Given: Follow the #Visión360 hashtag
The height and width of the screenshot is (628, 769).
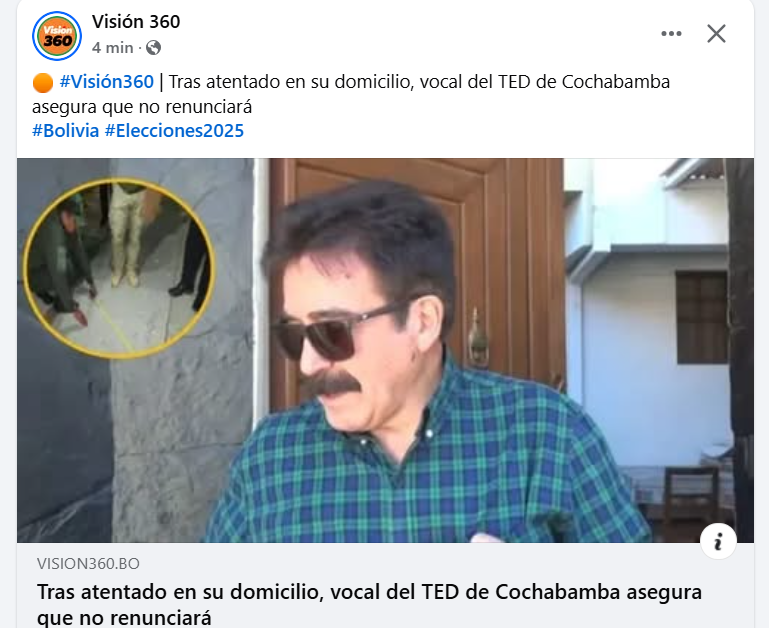Looking at the screenshot, I should (x=106, y=81).
